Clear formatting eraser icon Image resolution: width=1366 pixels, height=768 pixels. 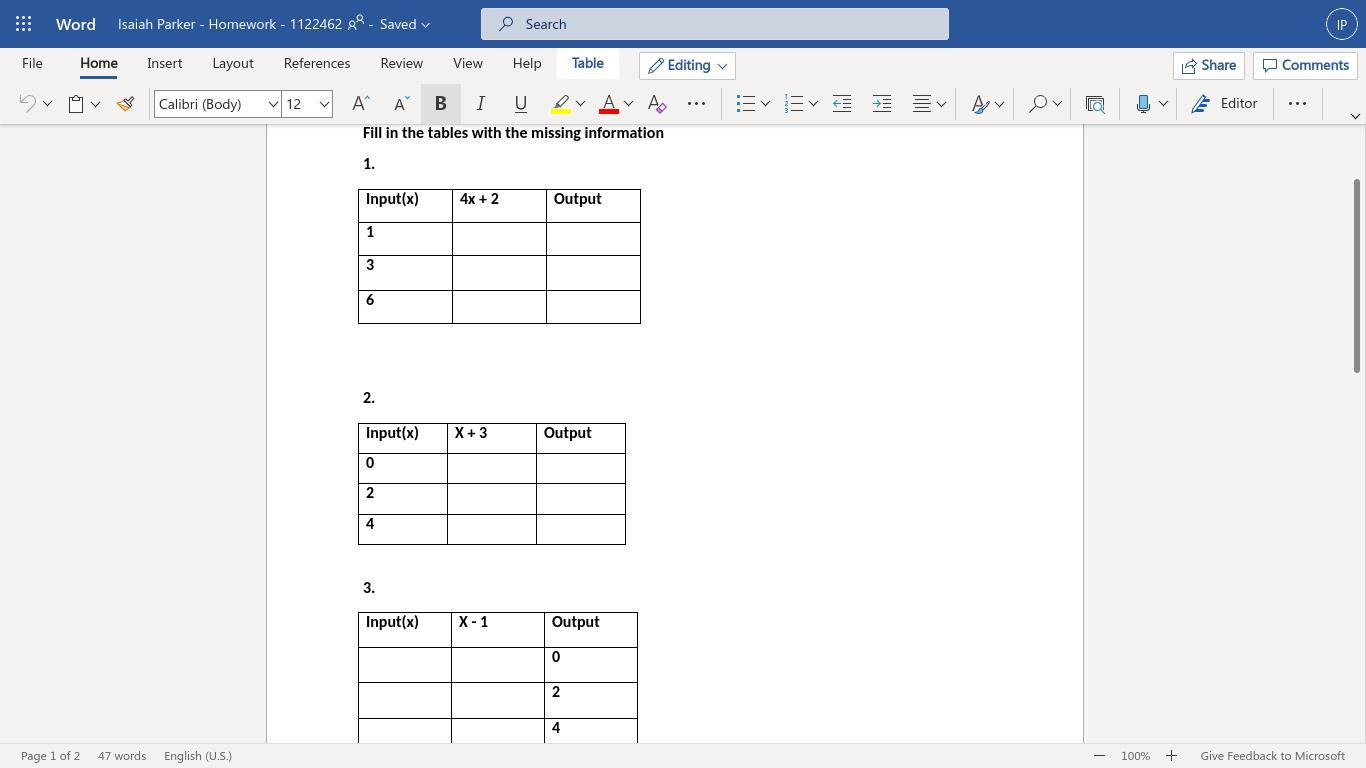(x=657, y=104)
